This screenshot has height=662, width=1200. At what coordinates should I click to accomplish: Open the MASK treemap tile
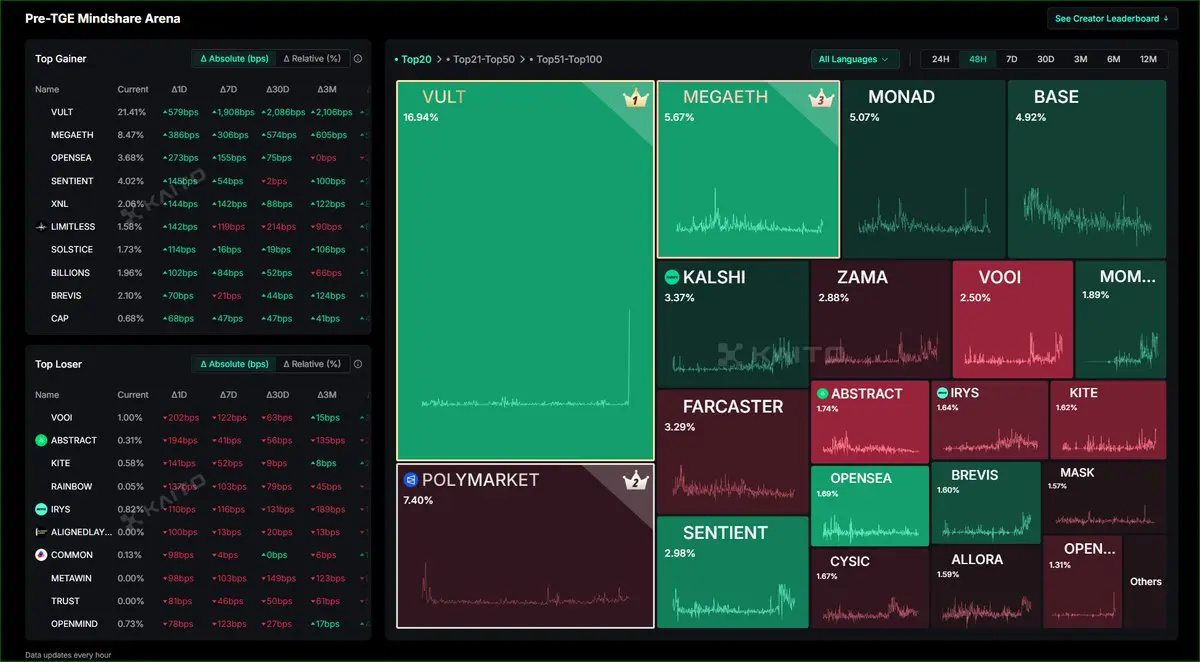[1105, 497]
